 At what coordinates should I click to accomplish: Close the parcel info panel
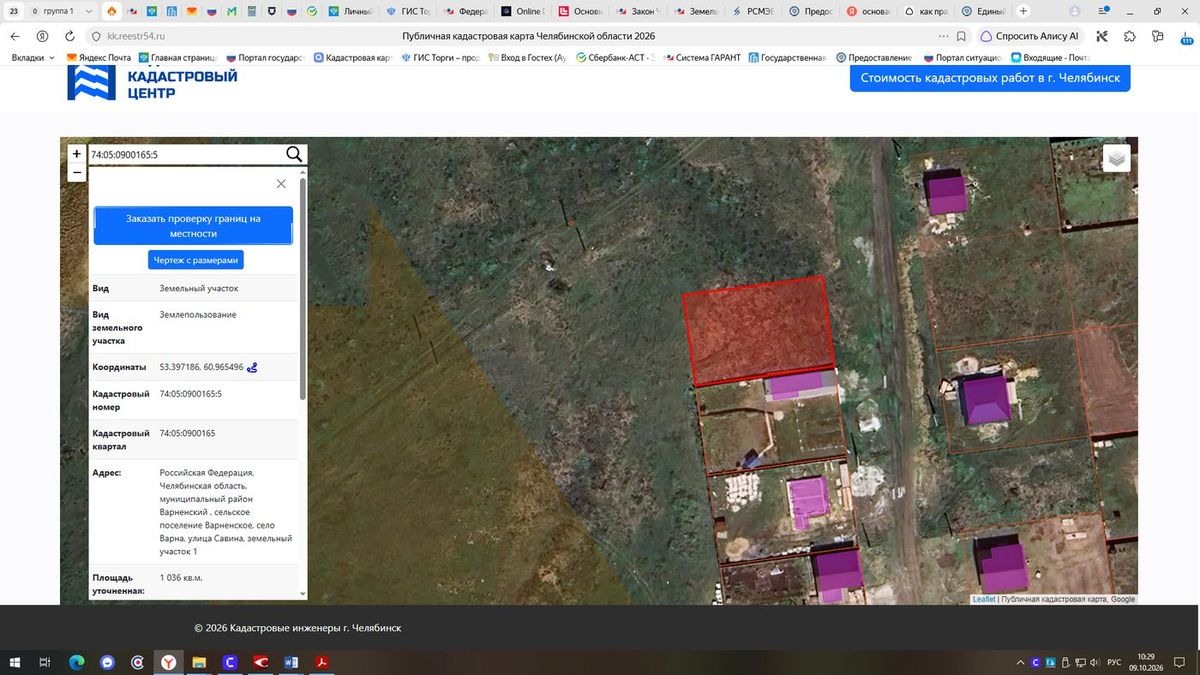(x=281, y=184)
